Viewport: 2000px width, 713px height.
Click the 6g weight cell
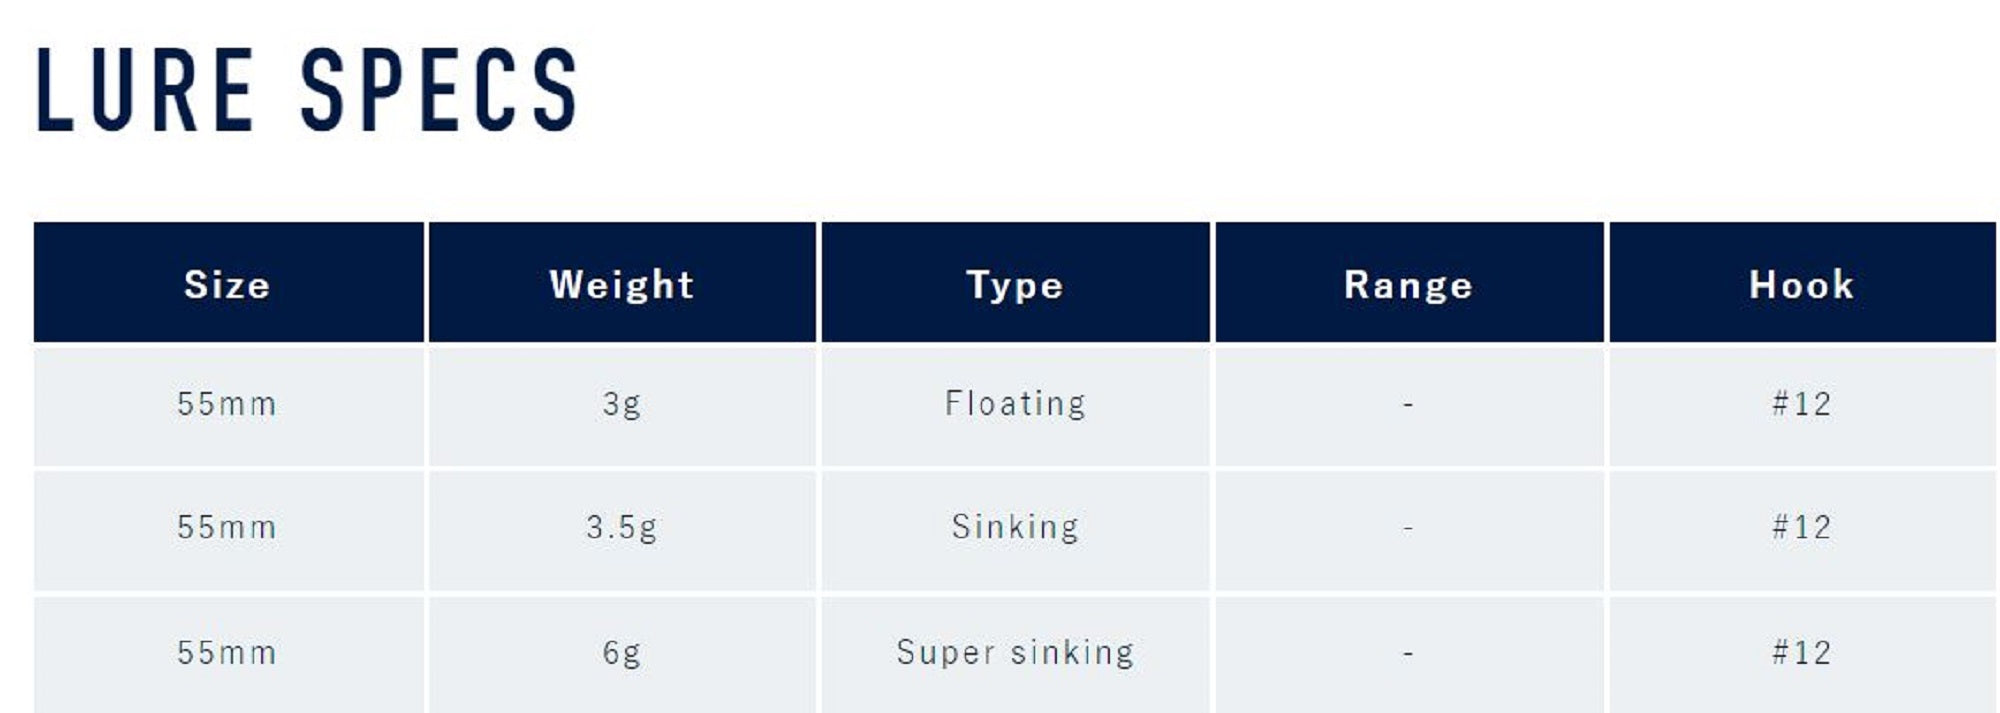621,653
